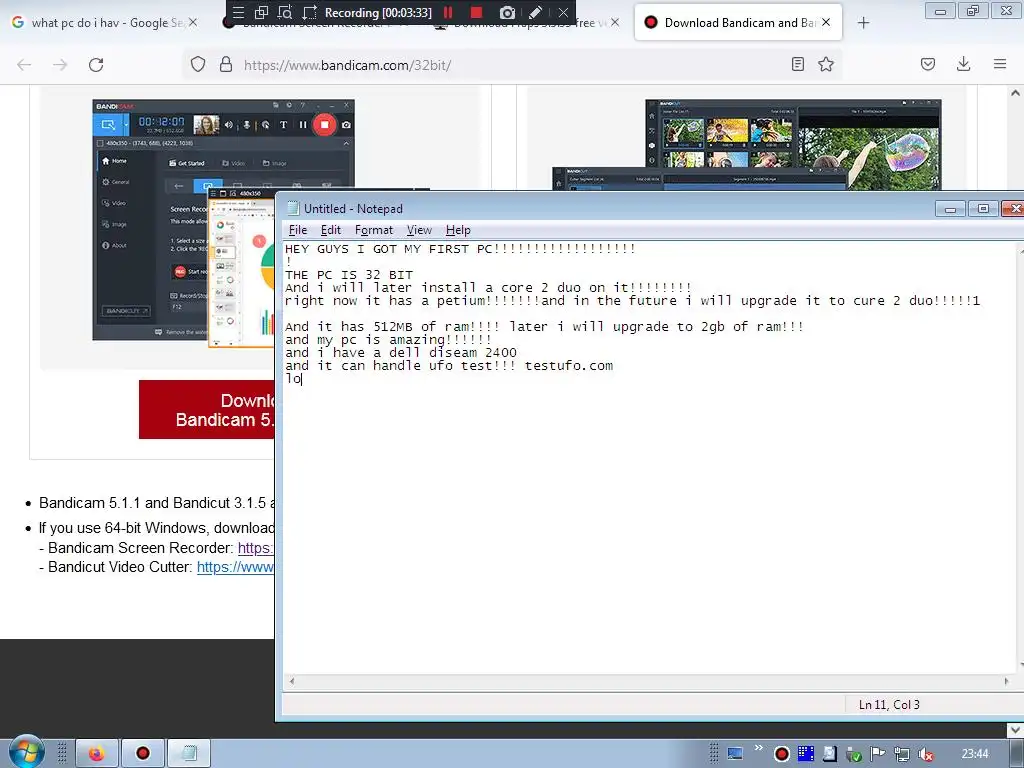Maximize the Notepad window
1024x768 pixels.
point(983,208)
